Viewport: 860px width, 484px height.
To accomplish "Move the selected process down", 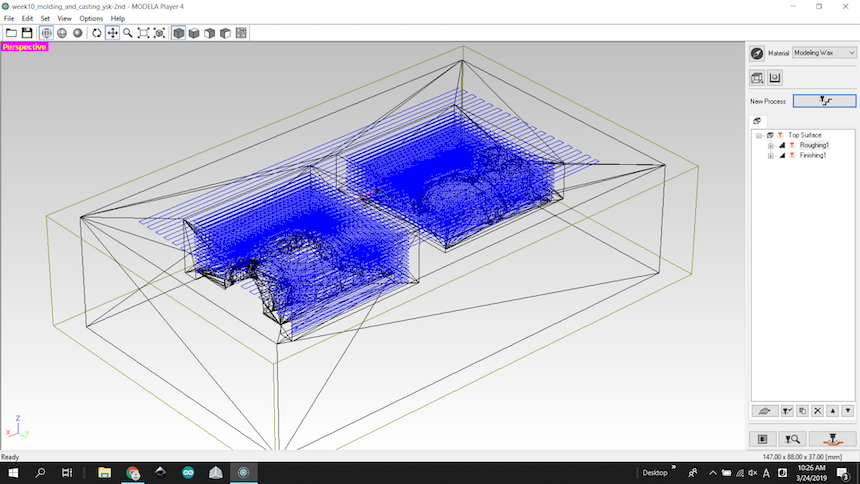I will [x=848, y=410].
